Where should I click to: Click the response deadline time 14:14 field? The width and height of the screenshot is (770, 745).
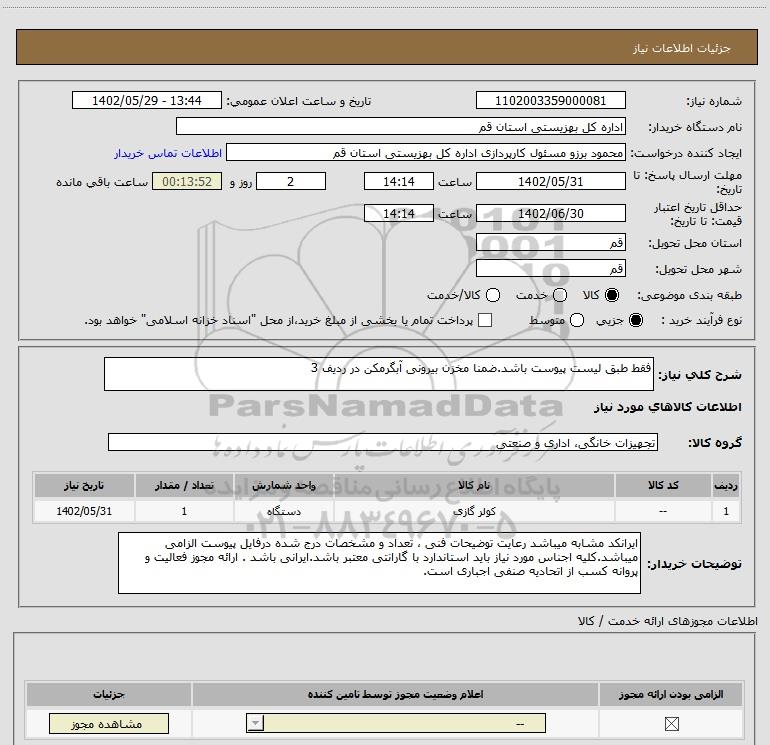[399, 181]
